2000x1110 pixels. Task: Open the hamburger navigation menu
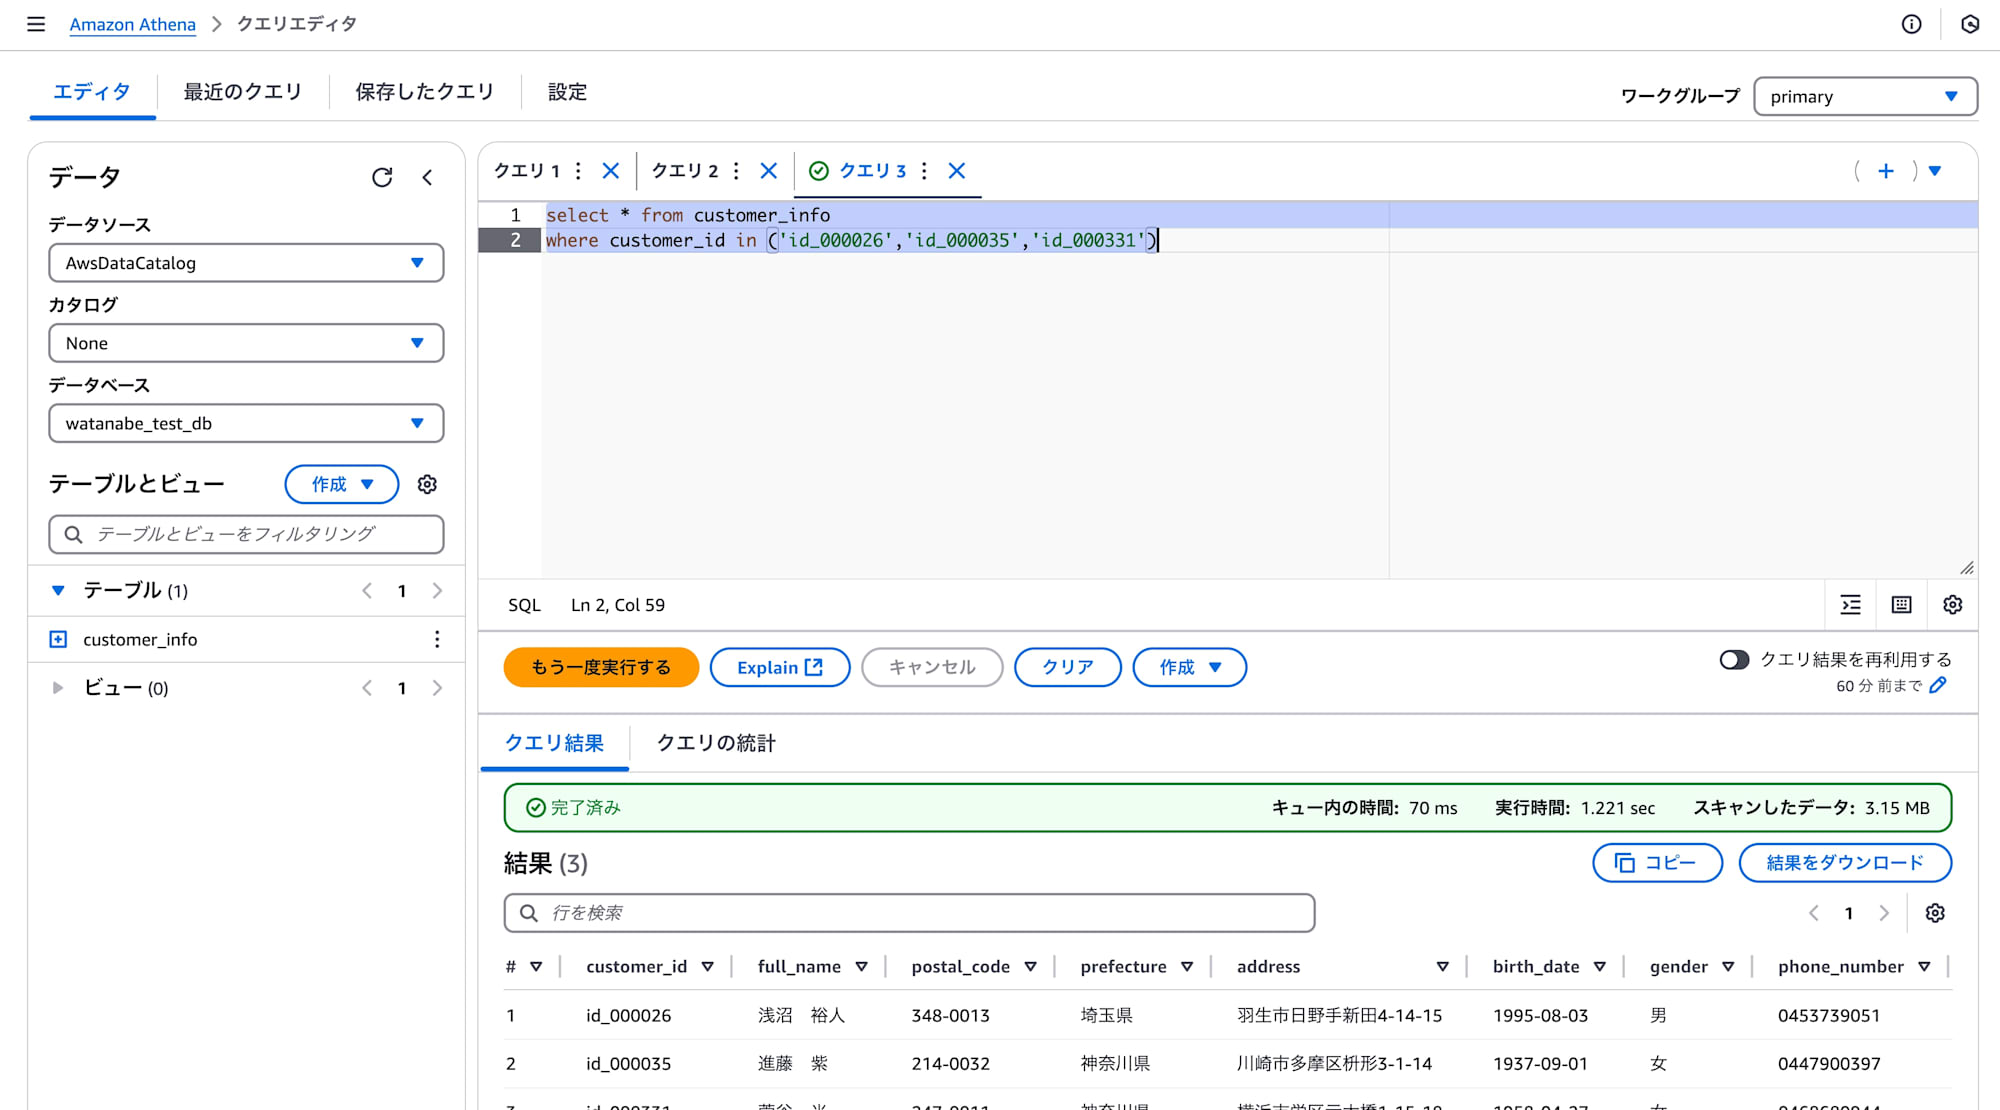click(36, 24)
